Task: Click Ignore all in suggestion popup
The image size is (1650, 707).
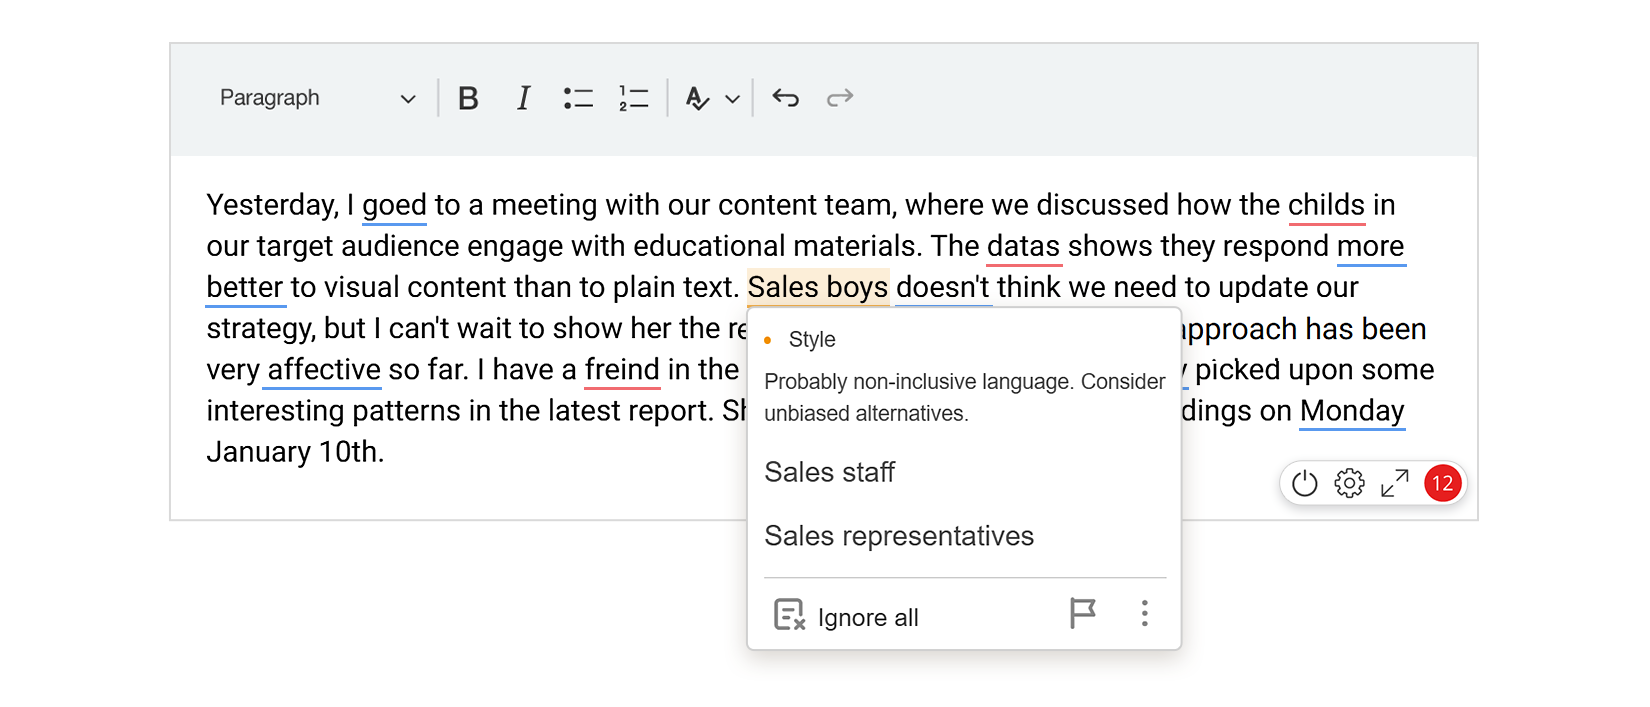Action: (847, 616)
